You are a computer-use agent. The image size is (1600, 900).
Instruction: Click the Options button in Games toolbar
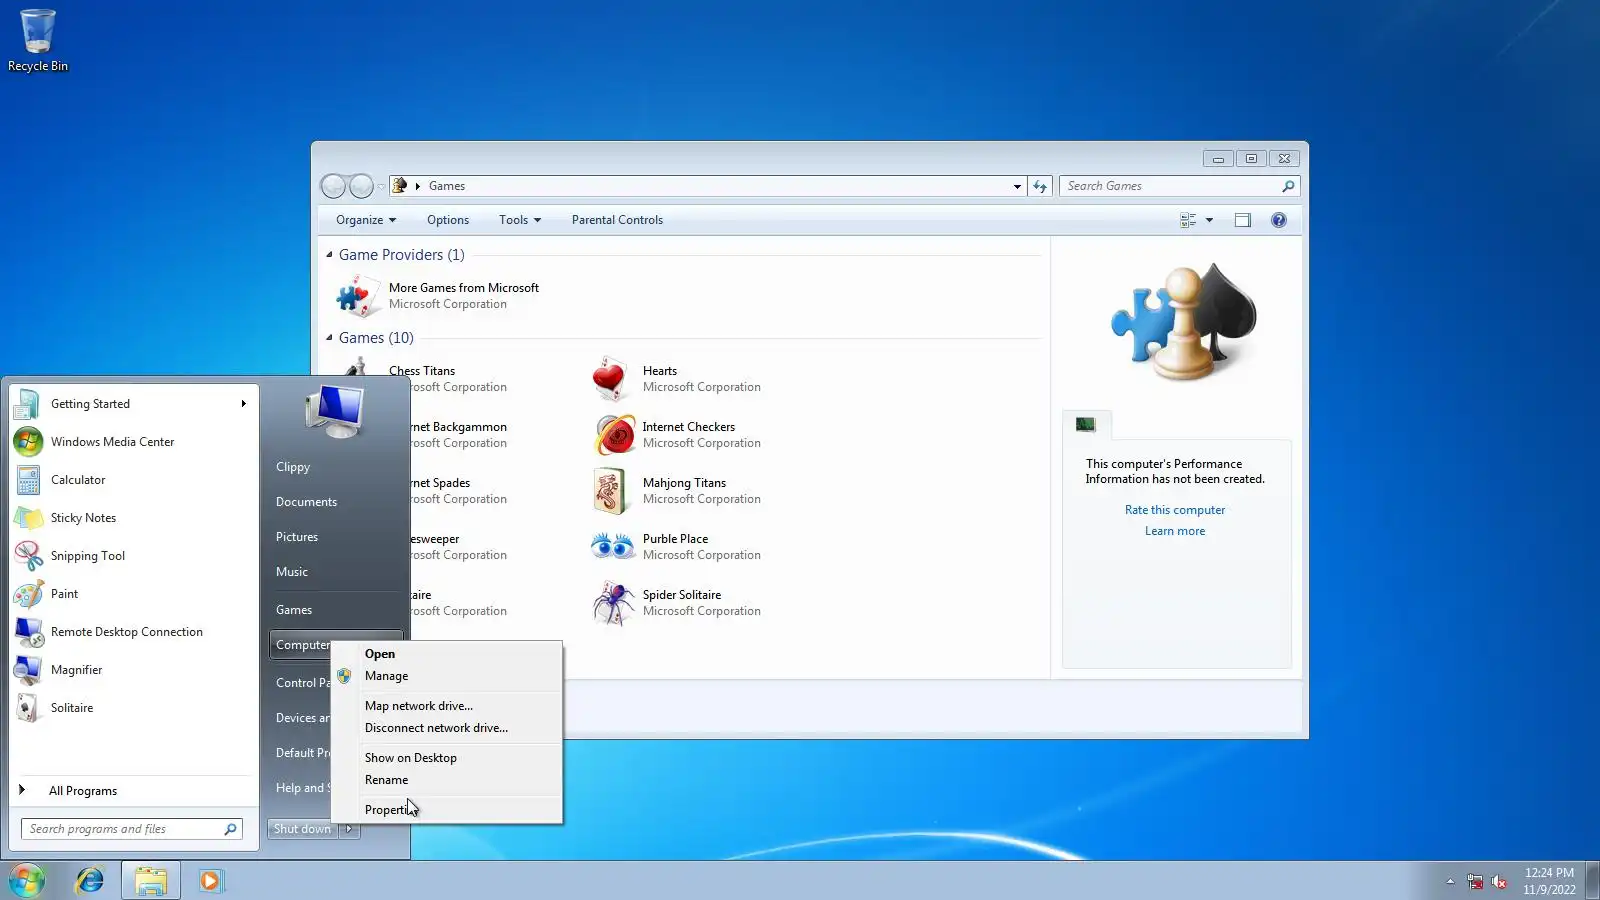[448, 220]
